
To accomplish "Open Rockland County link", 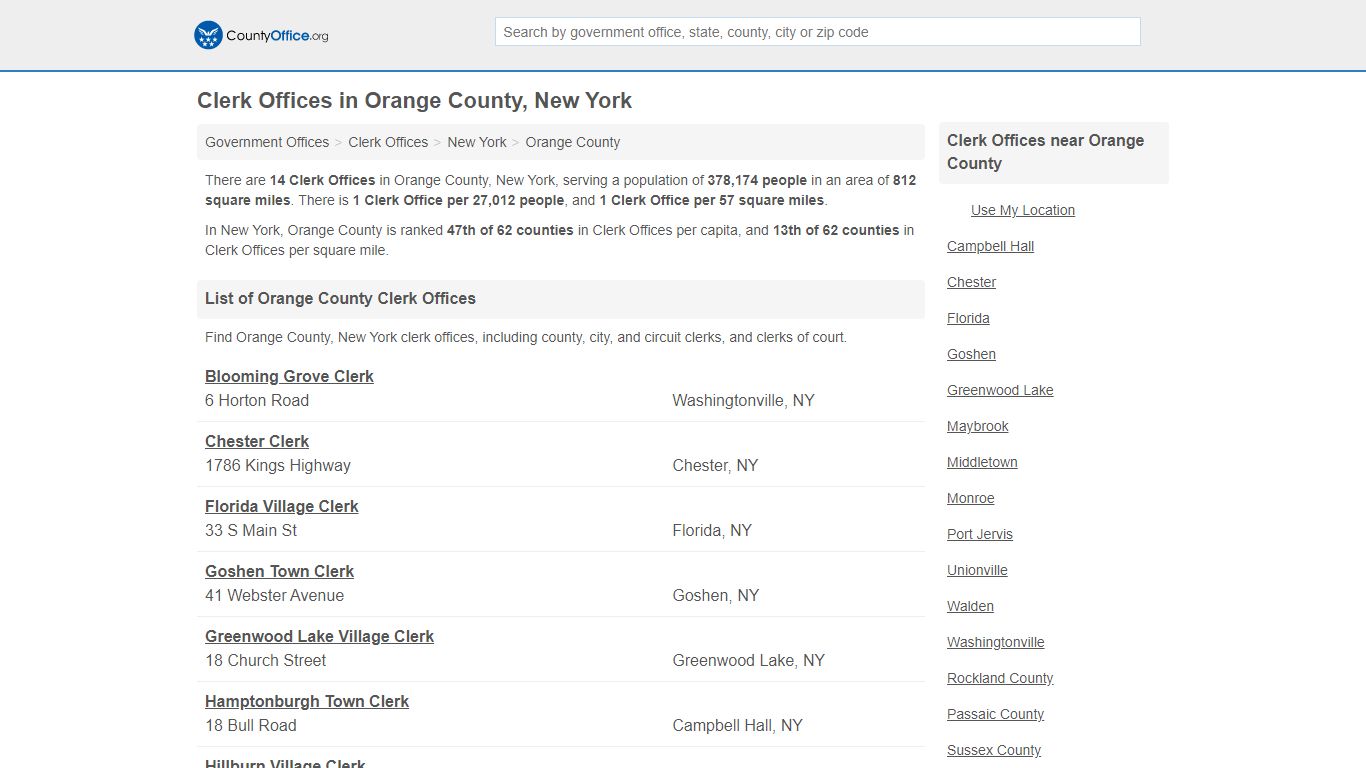I will [1000, 678].
